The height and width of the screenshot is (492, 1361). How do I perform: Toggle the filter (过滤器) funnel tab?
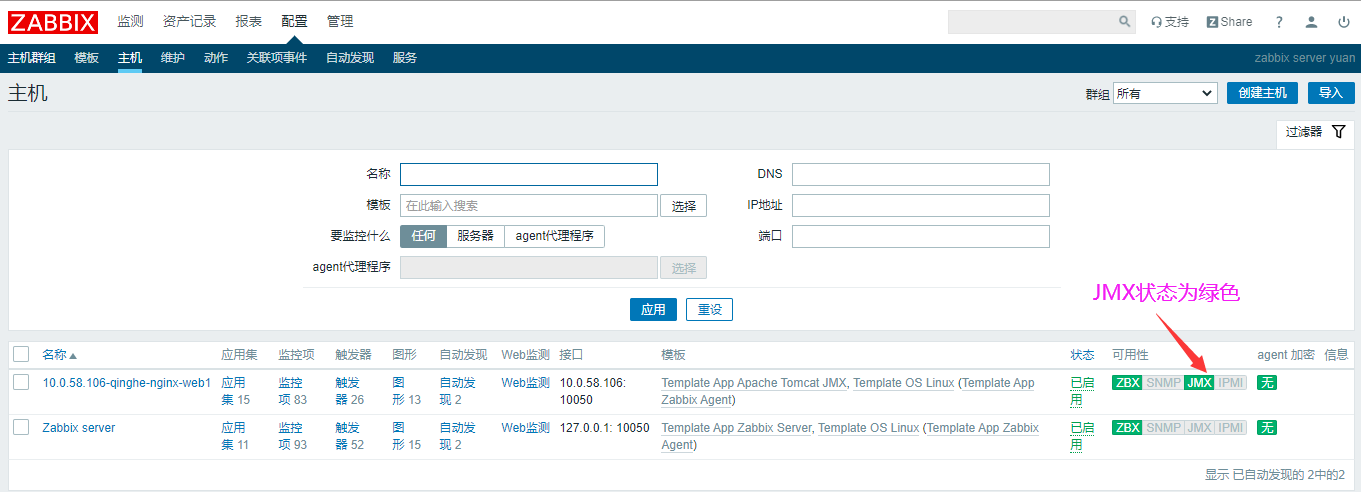(x=1315, y=132)
